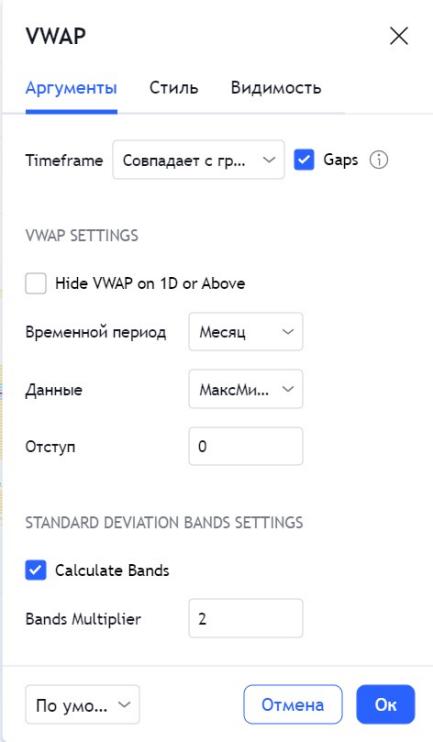Disable the Calculate Bands checkbox
Image resolution: width=433 pixels, height=742 pixels.
[36, 570]
